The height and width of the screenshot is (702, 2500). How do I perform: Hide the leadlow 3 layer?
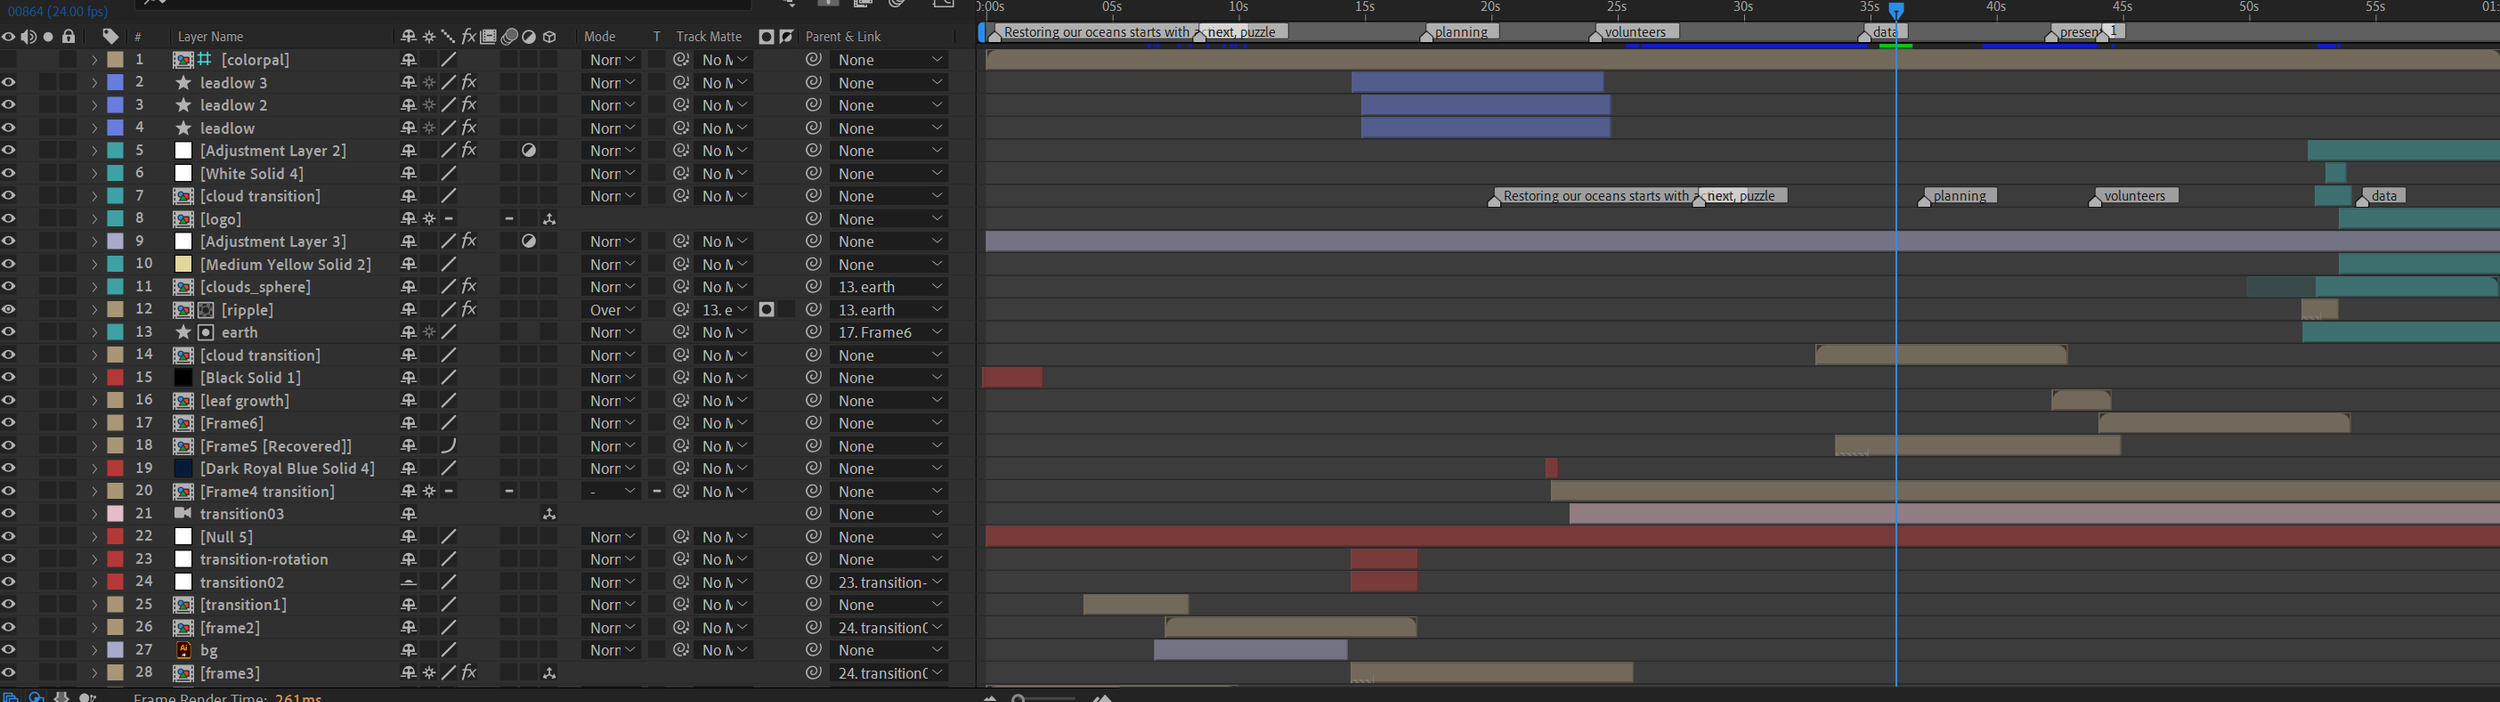pyautogui.click(x=8, y=82)
